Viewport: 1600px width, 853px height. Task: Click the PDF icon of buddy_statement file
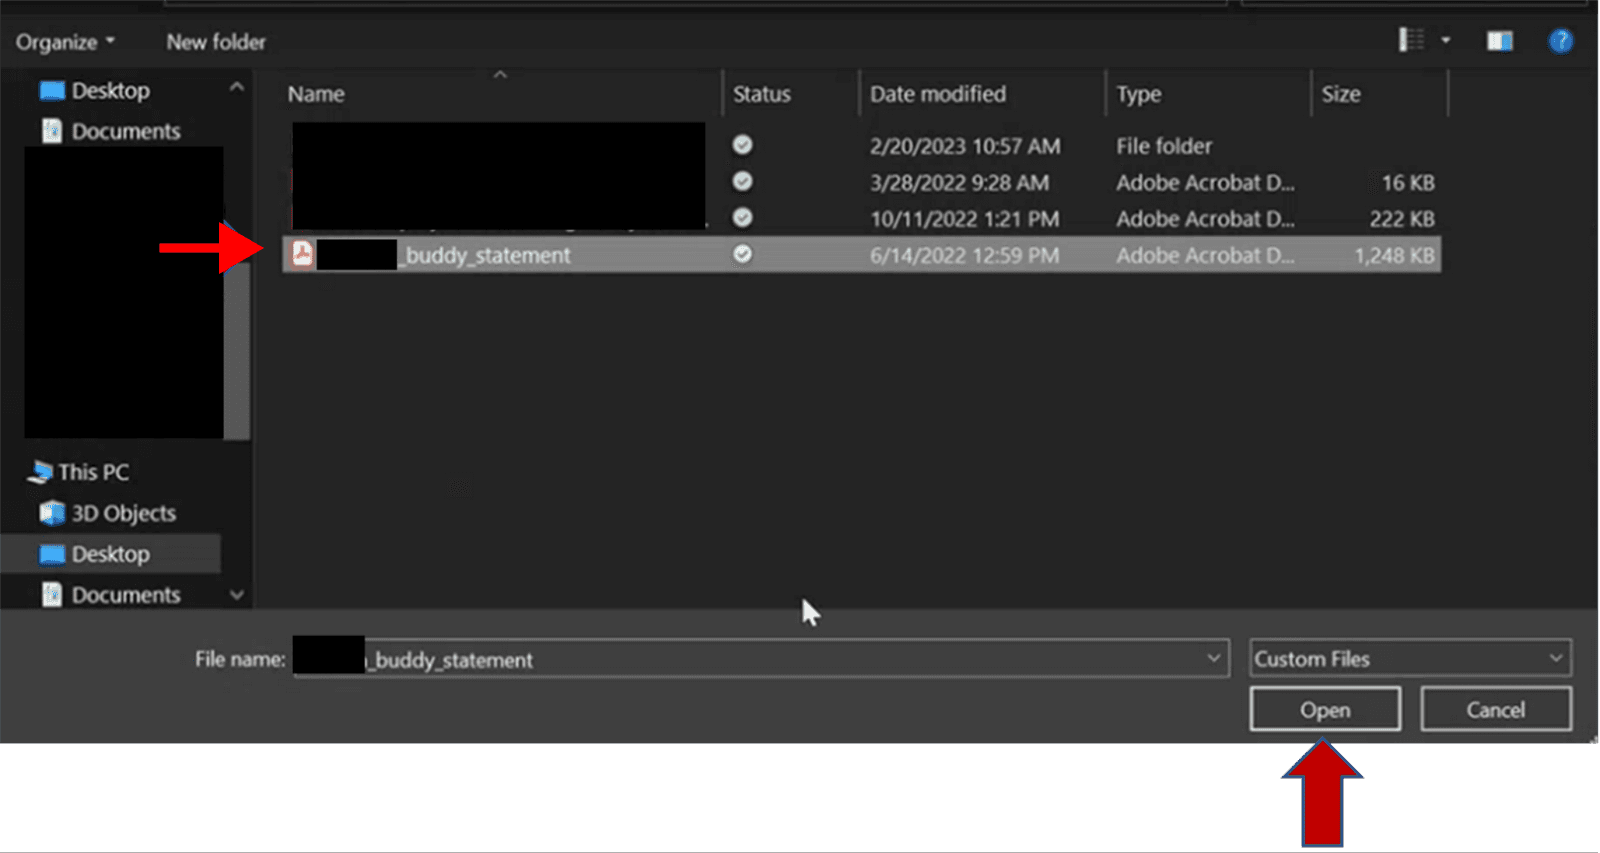coord(302,254)
